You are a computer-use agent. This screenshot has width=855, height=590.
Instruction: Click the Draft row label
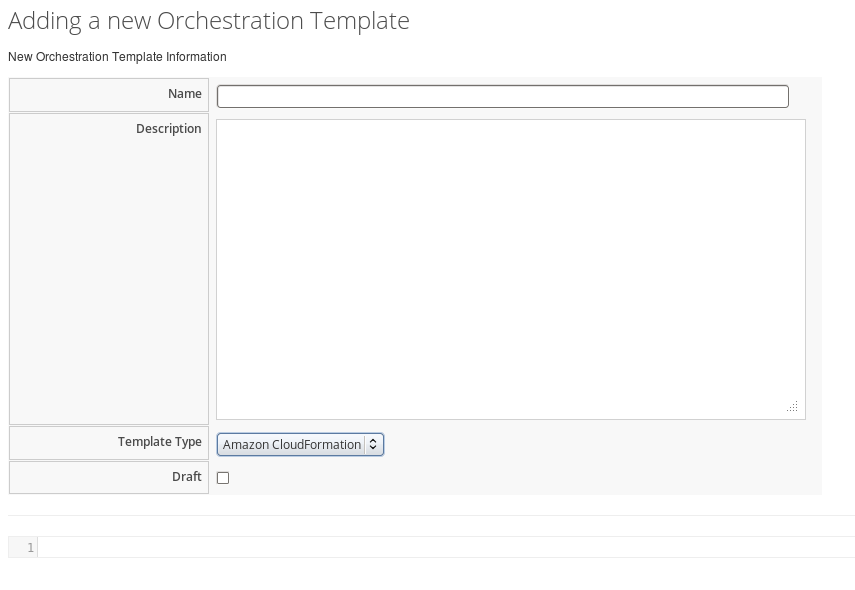(x=186, y=476)
